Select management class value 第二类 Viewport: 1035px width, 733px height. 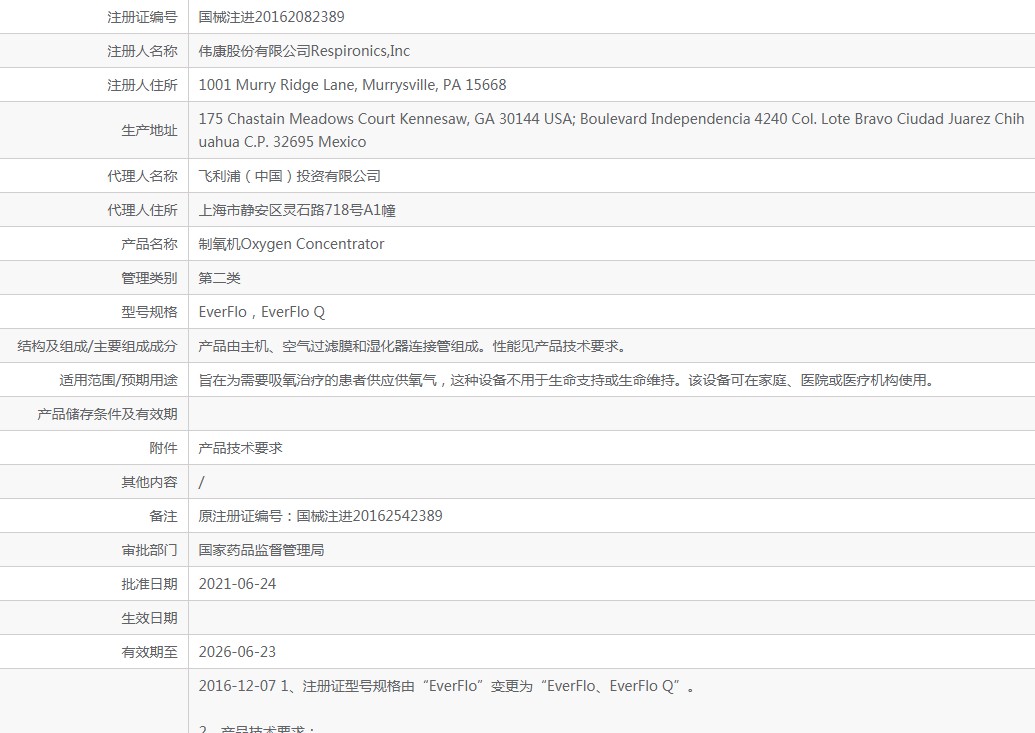(x=220, y=278)
